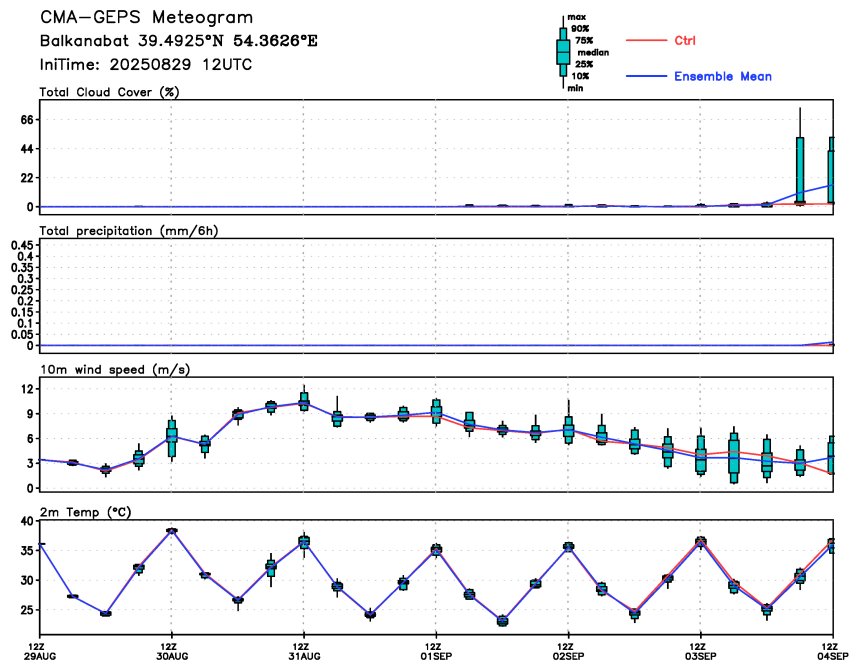The image size is (860, 672).
Task: Click the Total Cloud Cover (%) panel title
Action: tap(109, 92)
